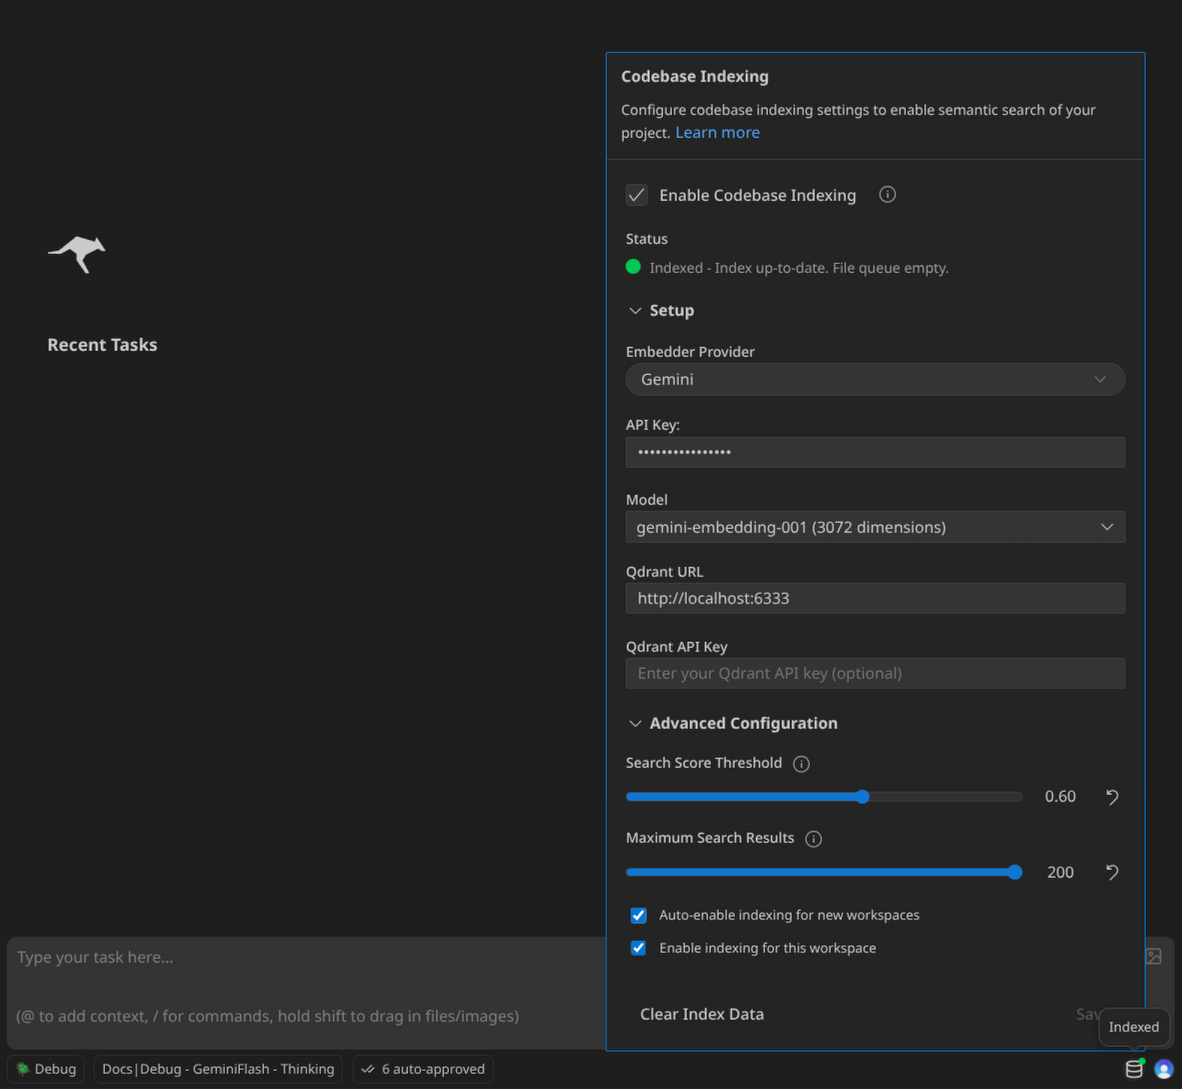1182x1089 pixels.
Task: Click the Clear Index Data button
Action: pos(701,1014)
